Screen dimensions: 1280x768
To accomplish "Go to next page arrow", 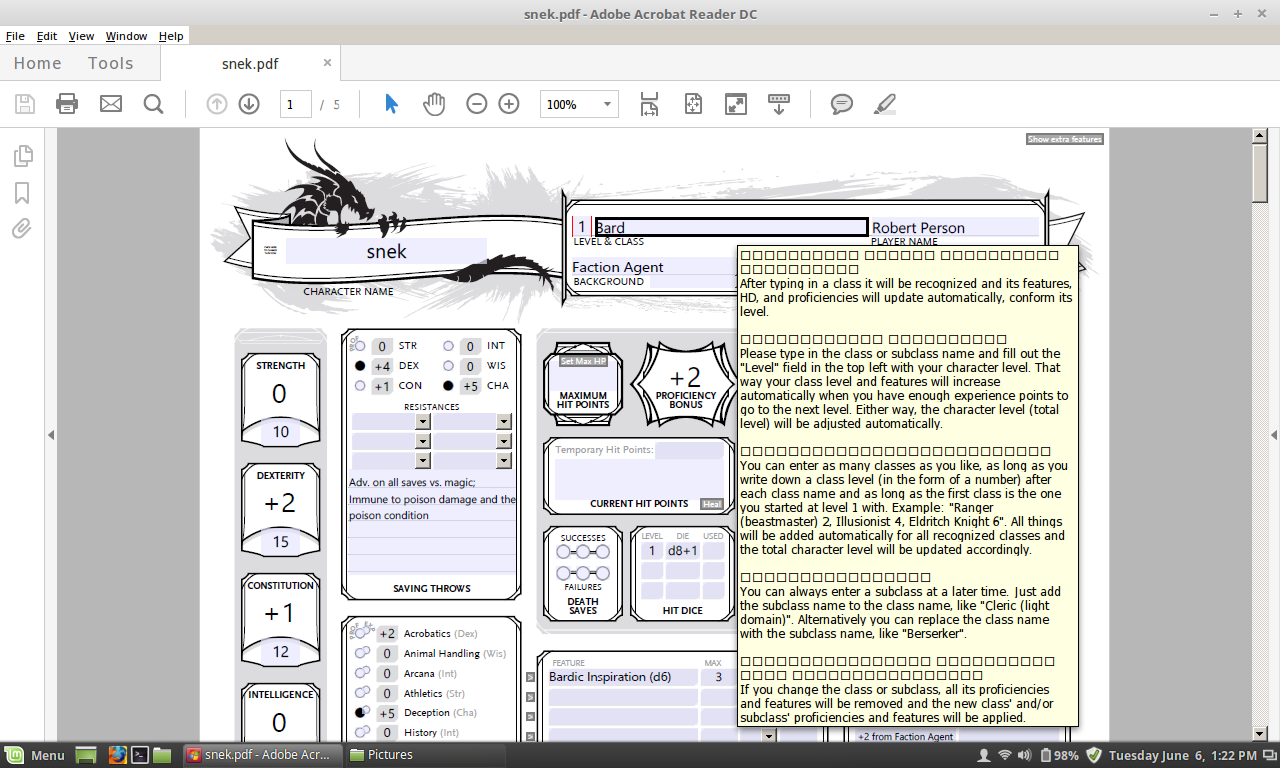I will click(249, 104).
